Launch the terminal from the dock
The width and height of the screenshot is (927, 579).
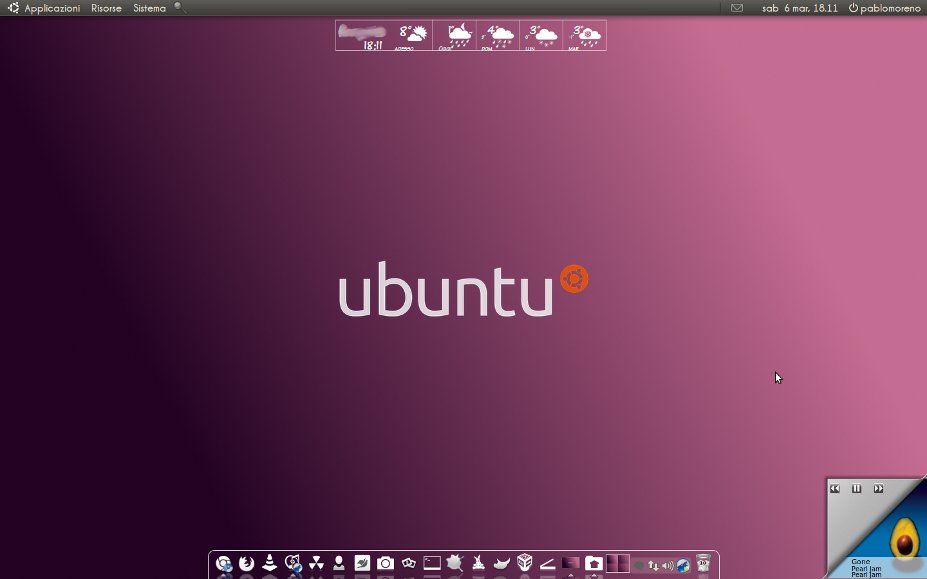pyautogui.click(x=432, y=563)
